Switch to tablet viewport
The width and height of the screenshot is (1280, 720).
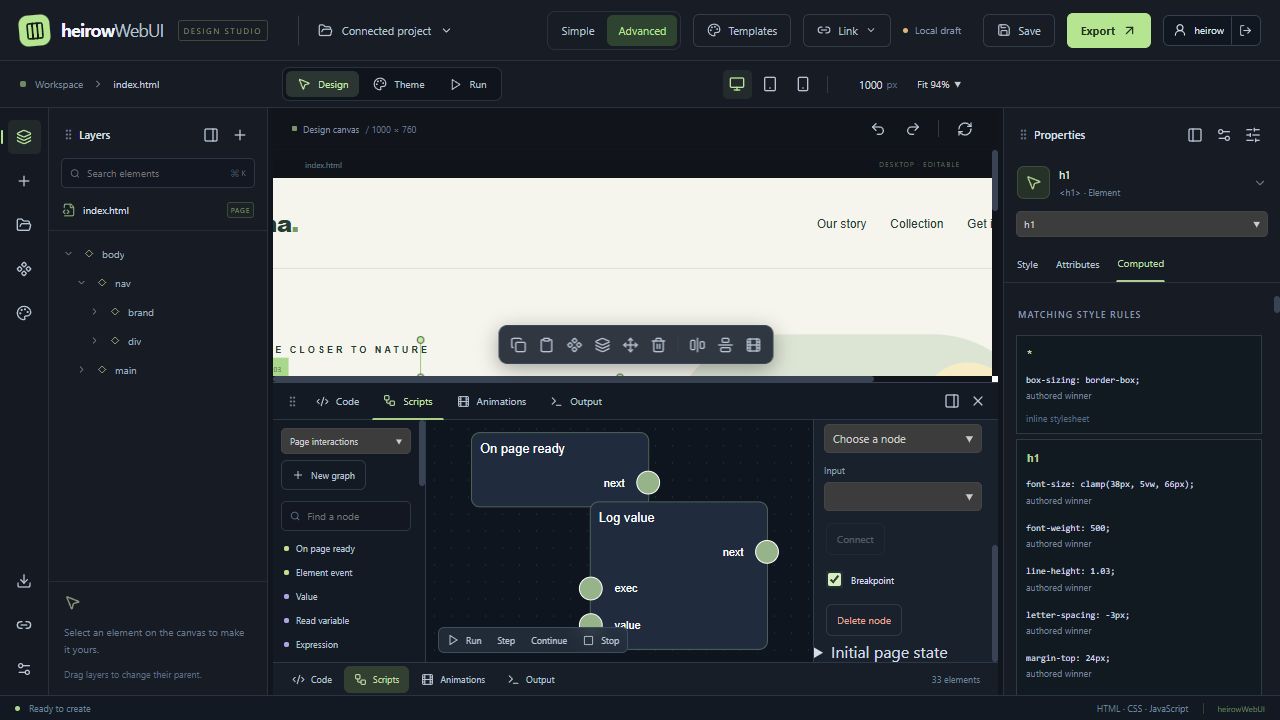pyautogui.click(x=770, y=85)
